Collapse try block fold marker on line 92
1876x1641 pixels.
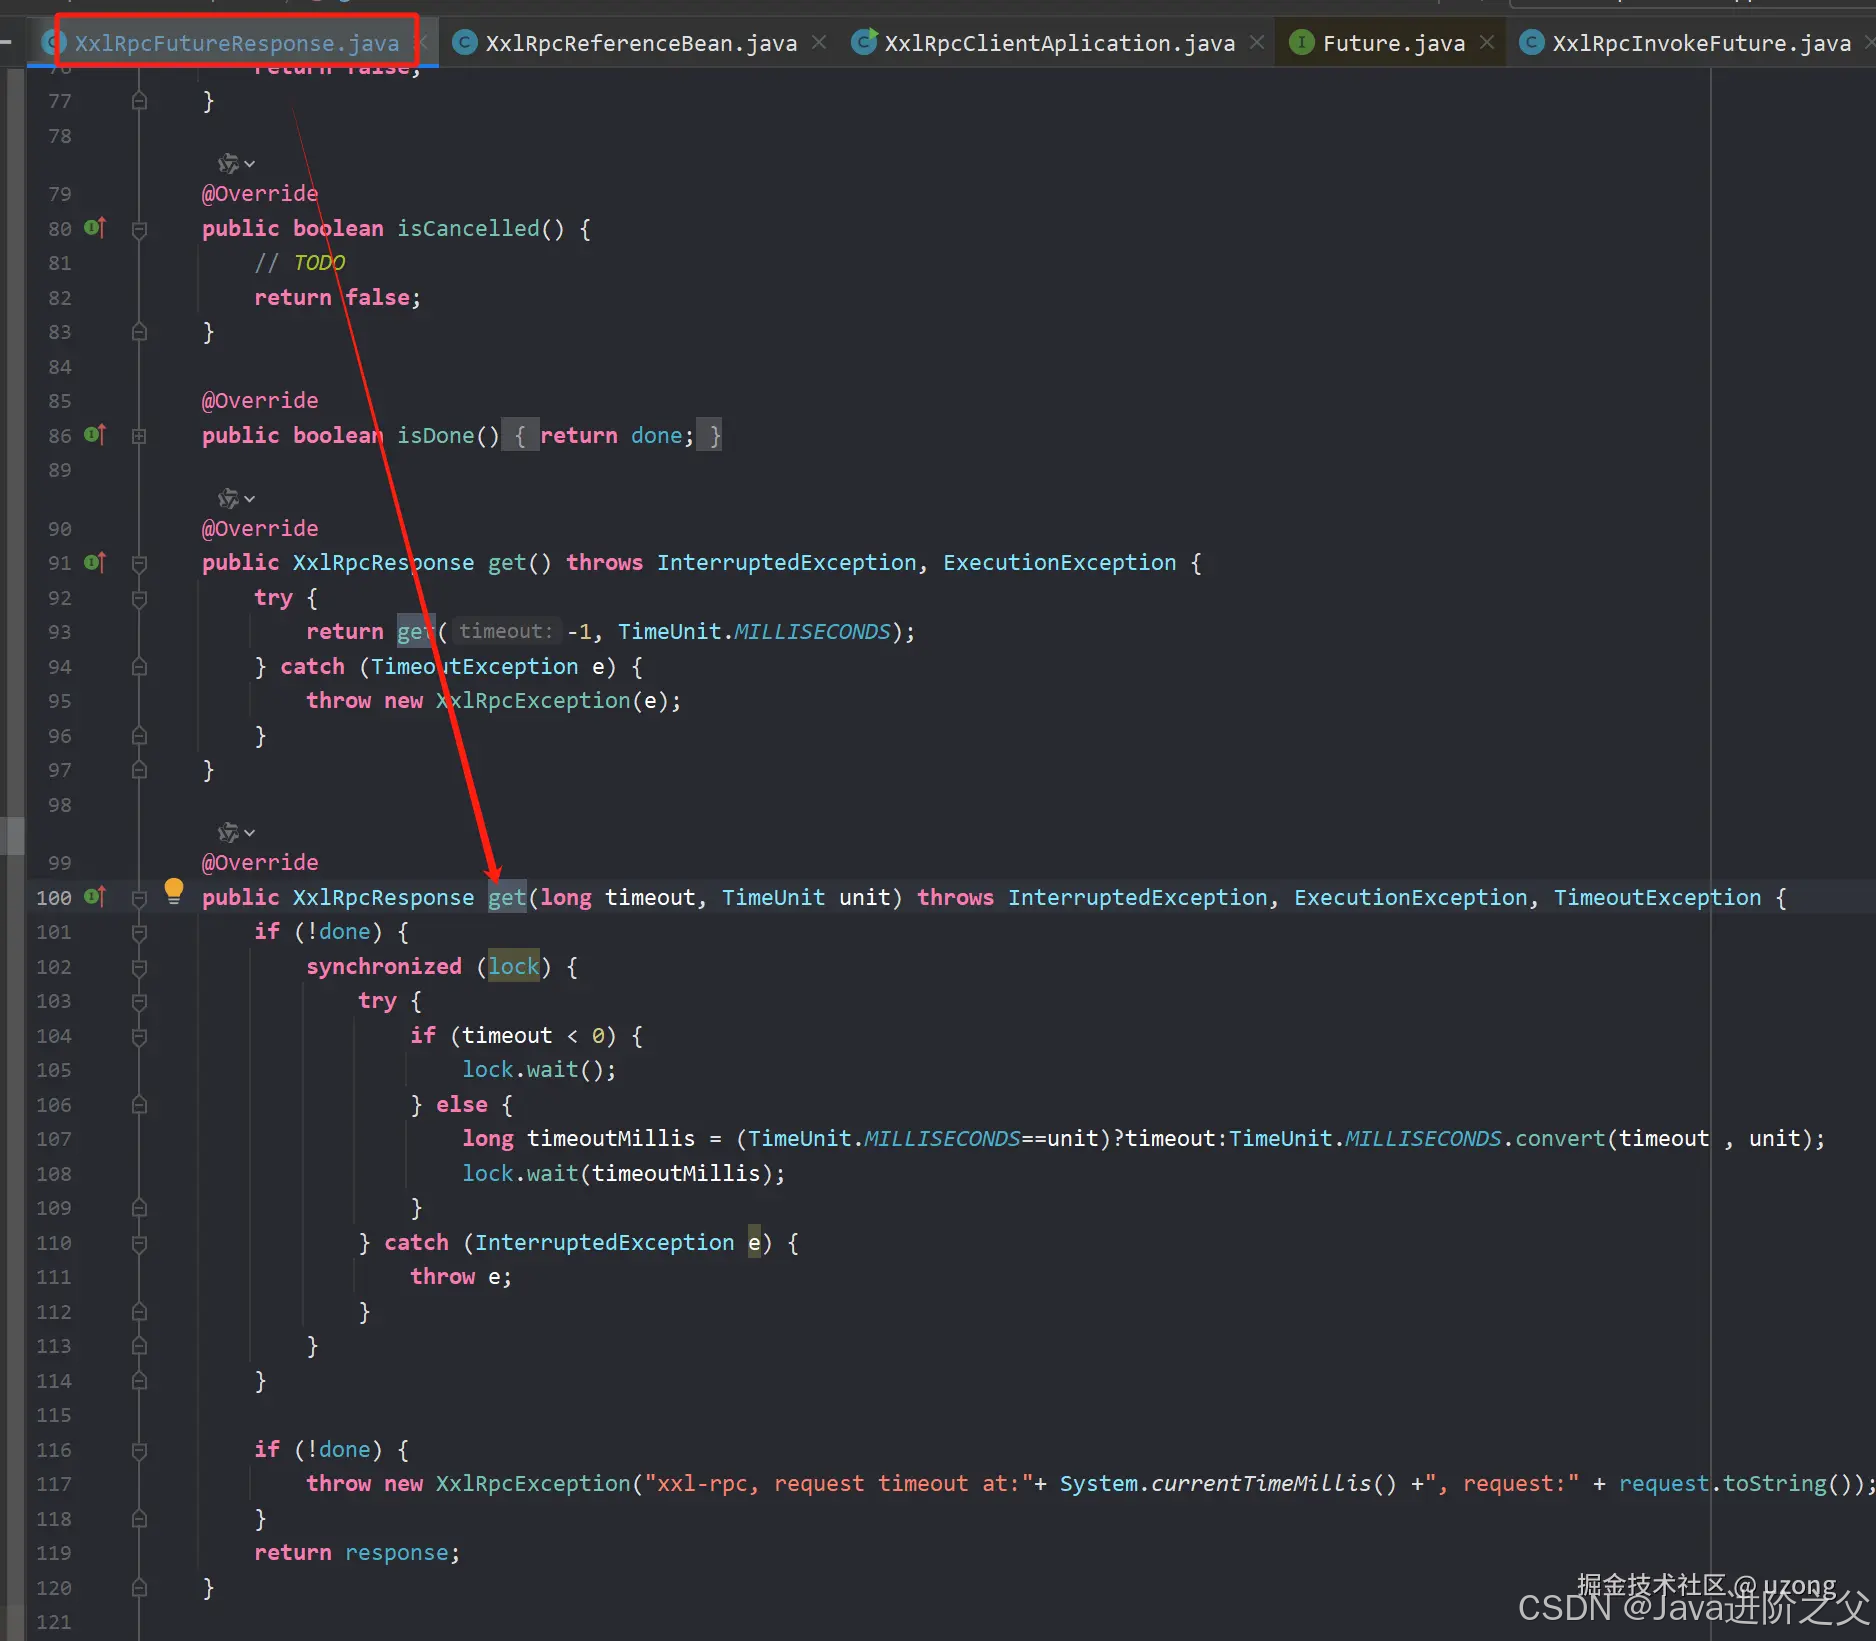coord(139,598)
